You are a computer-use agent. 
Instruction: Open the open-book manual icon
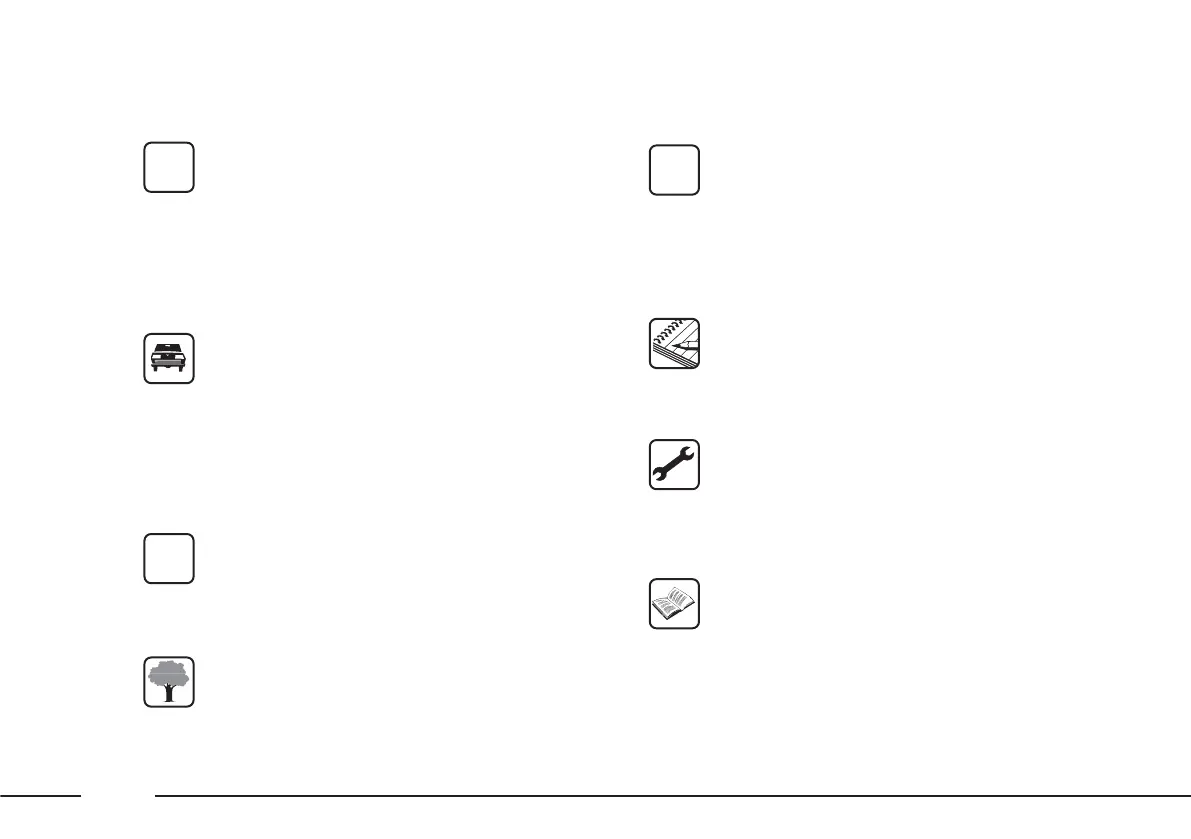pos(674,603)
